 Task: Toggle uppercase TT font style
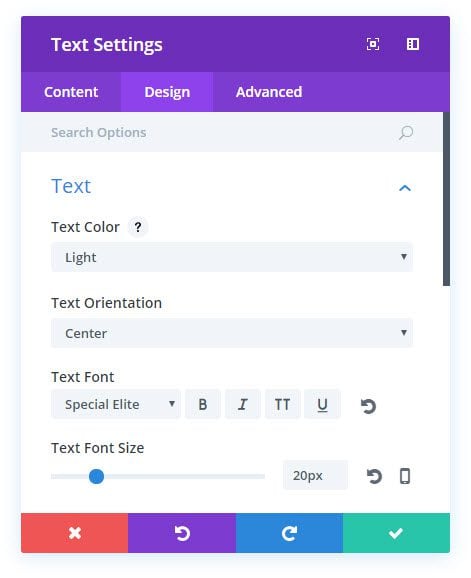click(282, 404)
